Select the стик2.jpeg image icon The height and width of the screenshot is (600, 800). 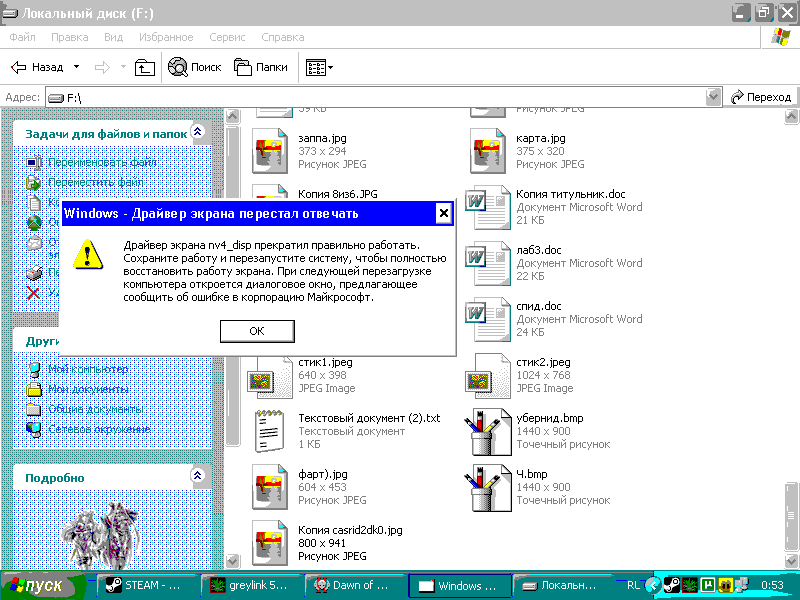coord(488,377)
